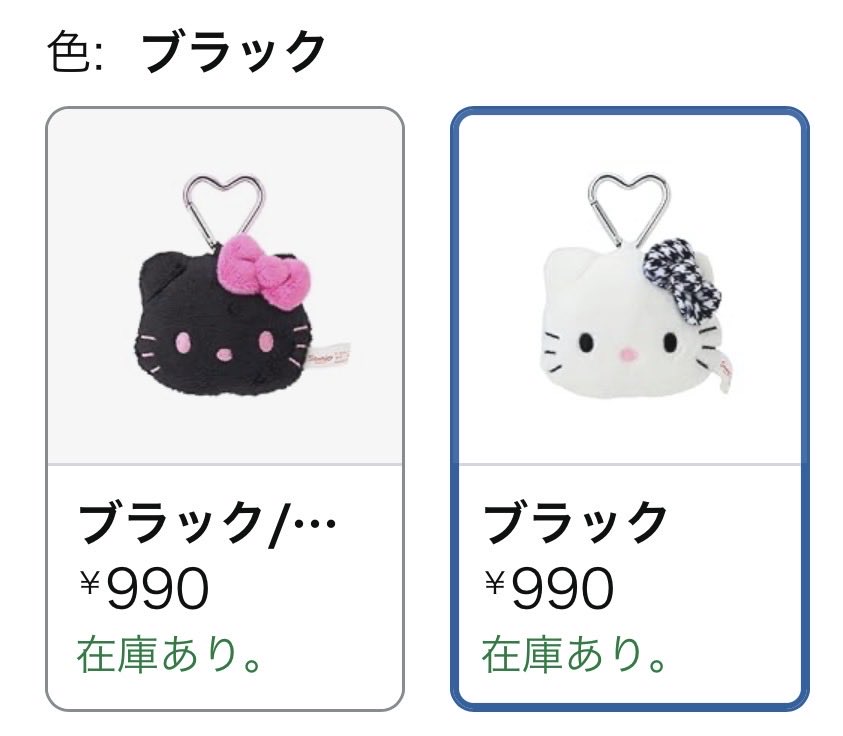Screen dimensions: 843x736
Task: Click the 色: label heading
Action: [x=75, y=51]
